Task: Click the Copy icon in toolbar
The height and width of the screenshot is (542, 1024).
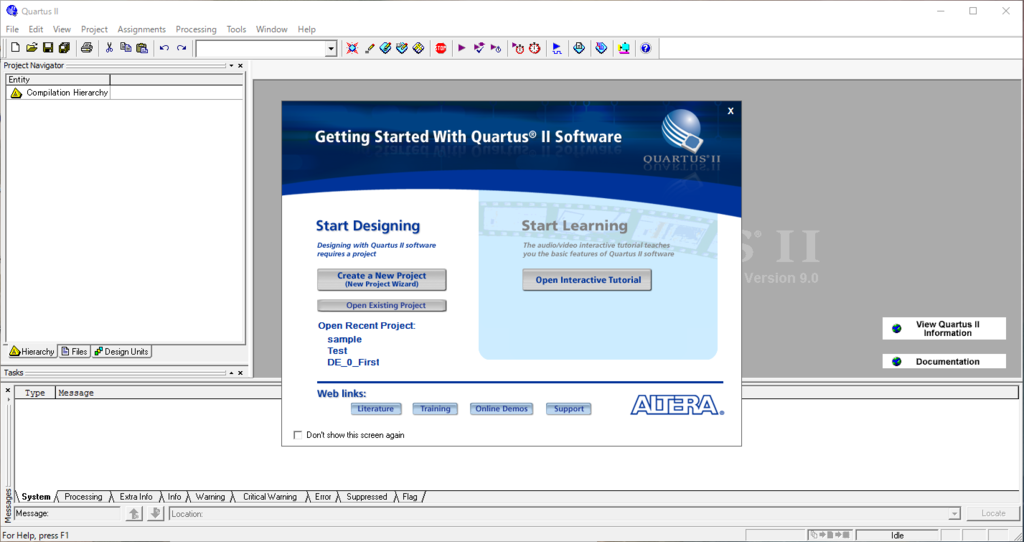Action: point(125,48)
